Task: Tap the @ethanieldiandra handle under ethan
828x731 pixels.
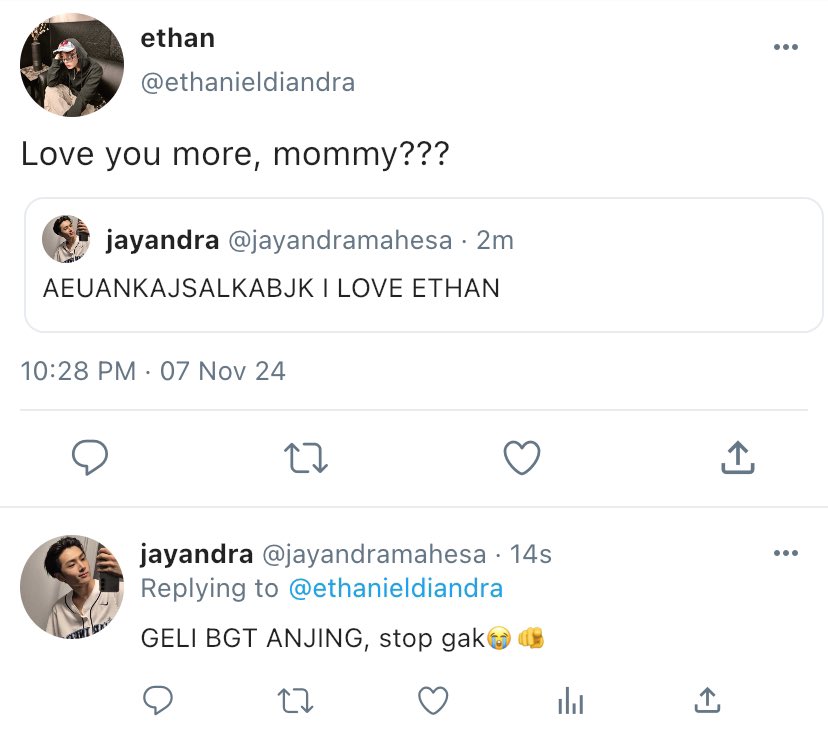Action: [248, 82]
